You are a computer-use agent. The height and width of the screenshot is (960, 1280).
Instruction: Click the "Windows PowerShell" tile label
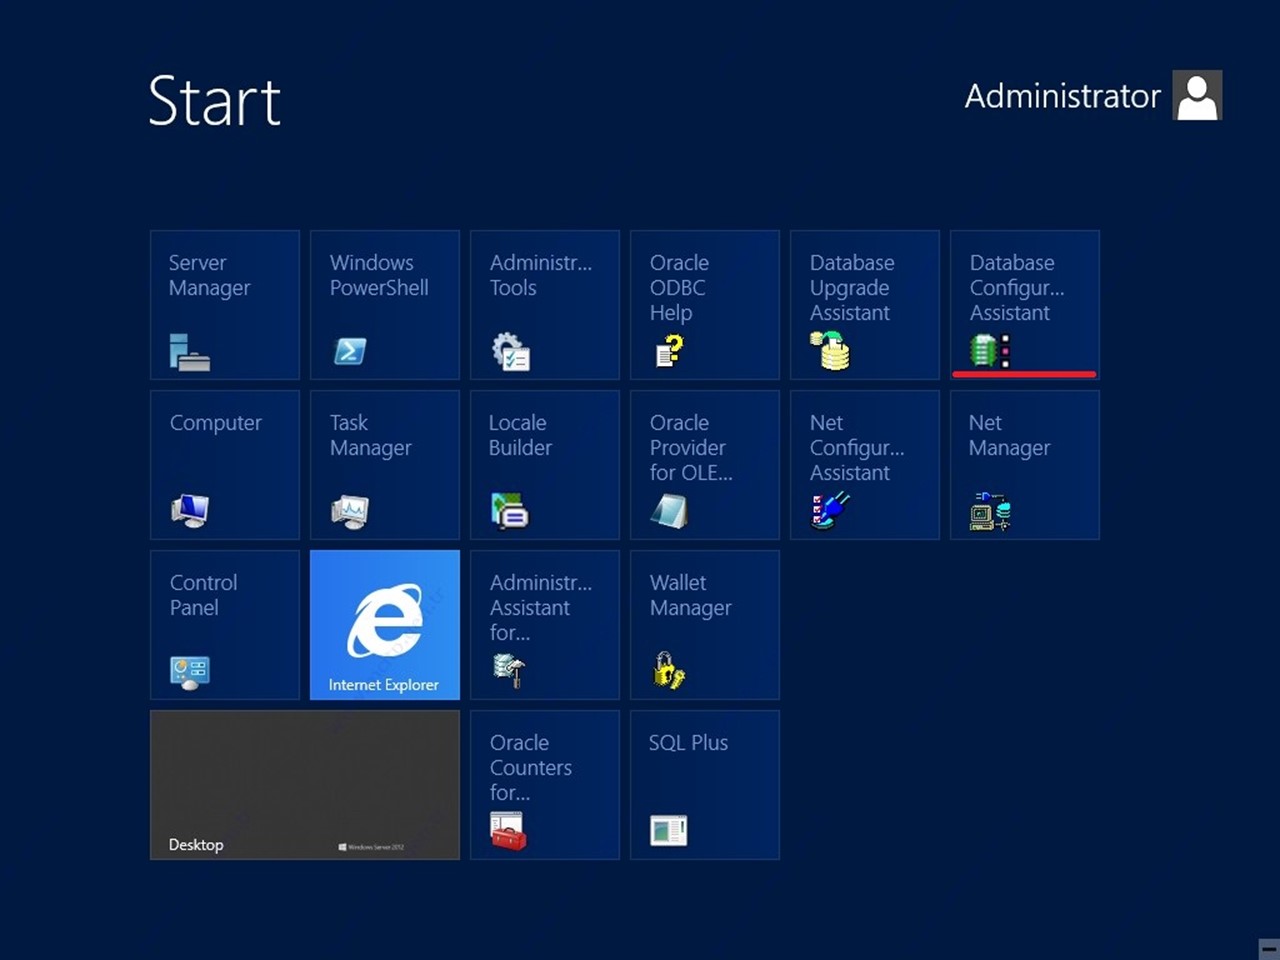[379, 275]
